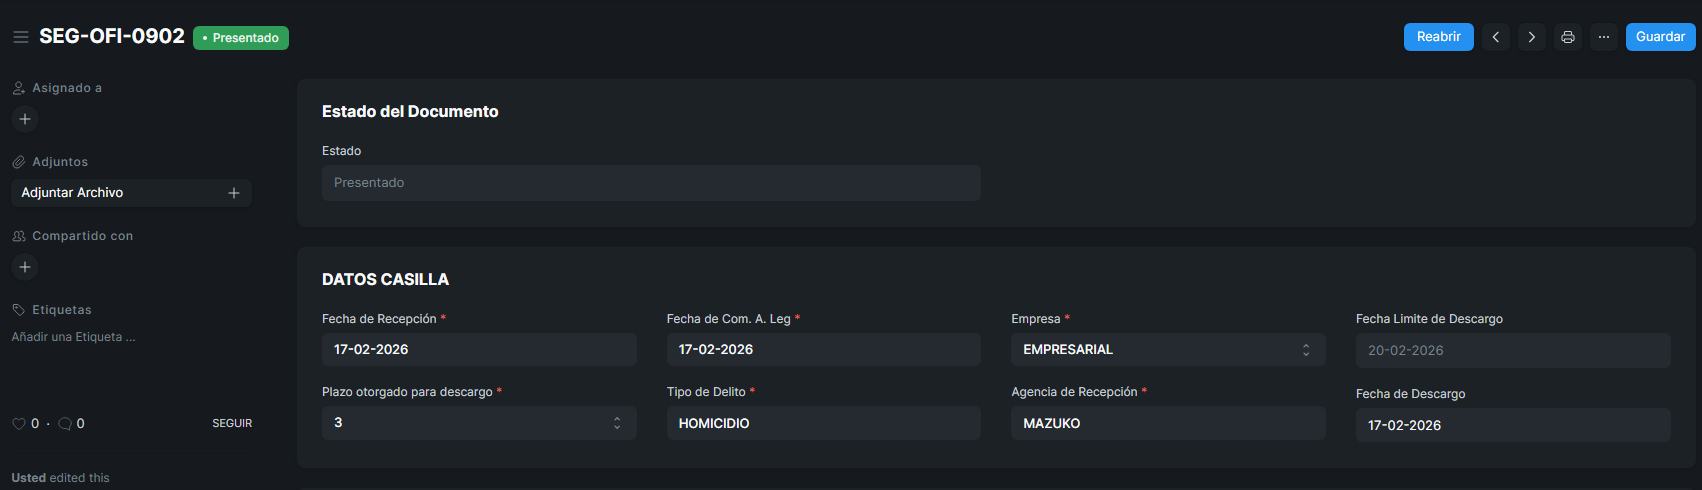The image size is (1702, 490).
Task: Click Añadir una Etiqueta tag field
Action: coord(73,337)
